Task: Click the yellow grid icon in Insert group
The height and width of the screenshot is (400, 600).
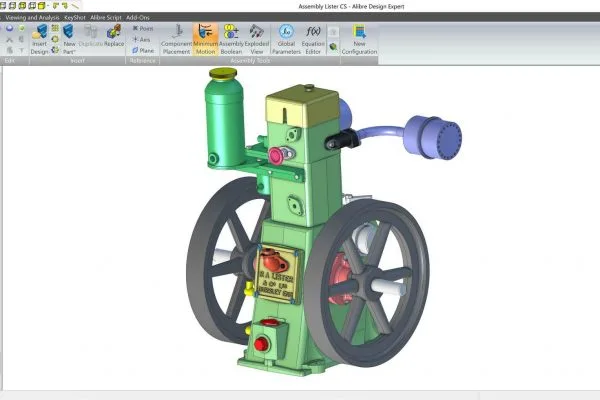Action: pyautogui.click(x=55, y=28)
